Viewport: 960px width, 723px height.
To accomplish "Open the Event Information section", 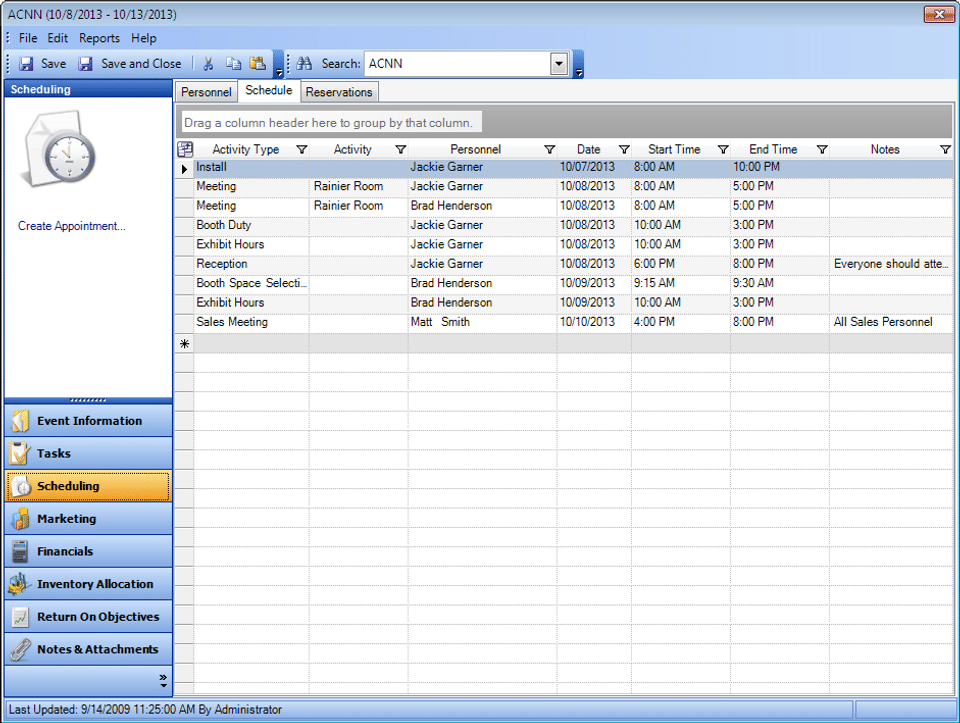I will 88,421.
